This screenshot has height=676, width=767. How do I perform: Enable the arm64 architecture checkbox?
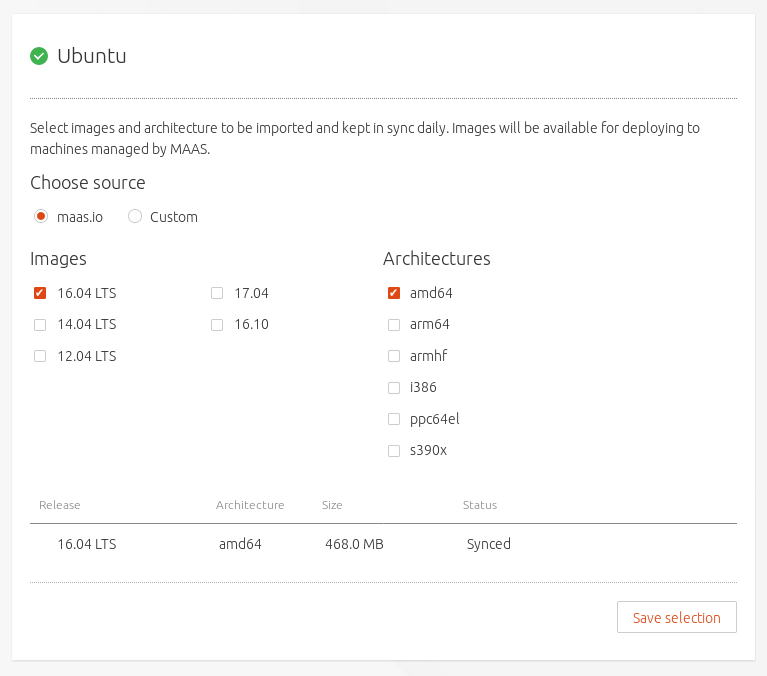pos(394,325)
